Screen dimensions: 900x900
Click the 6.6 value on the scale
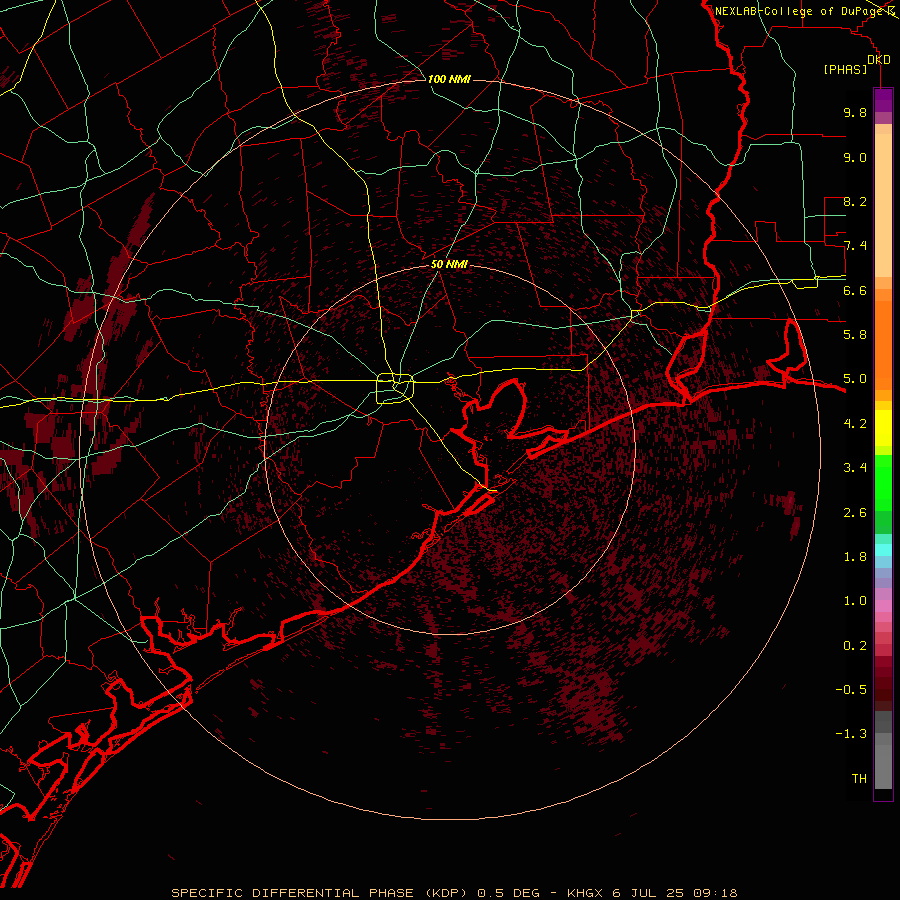[855, 290]
